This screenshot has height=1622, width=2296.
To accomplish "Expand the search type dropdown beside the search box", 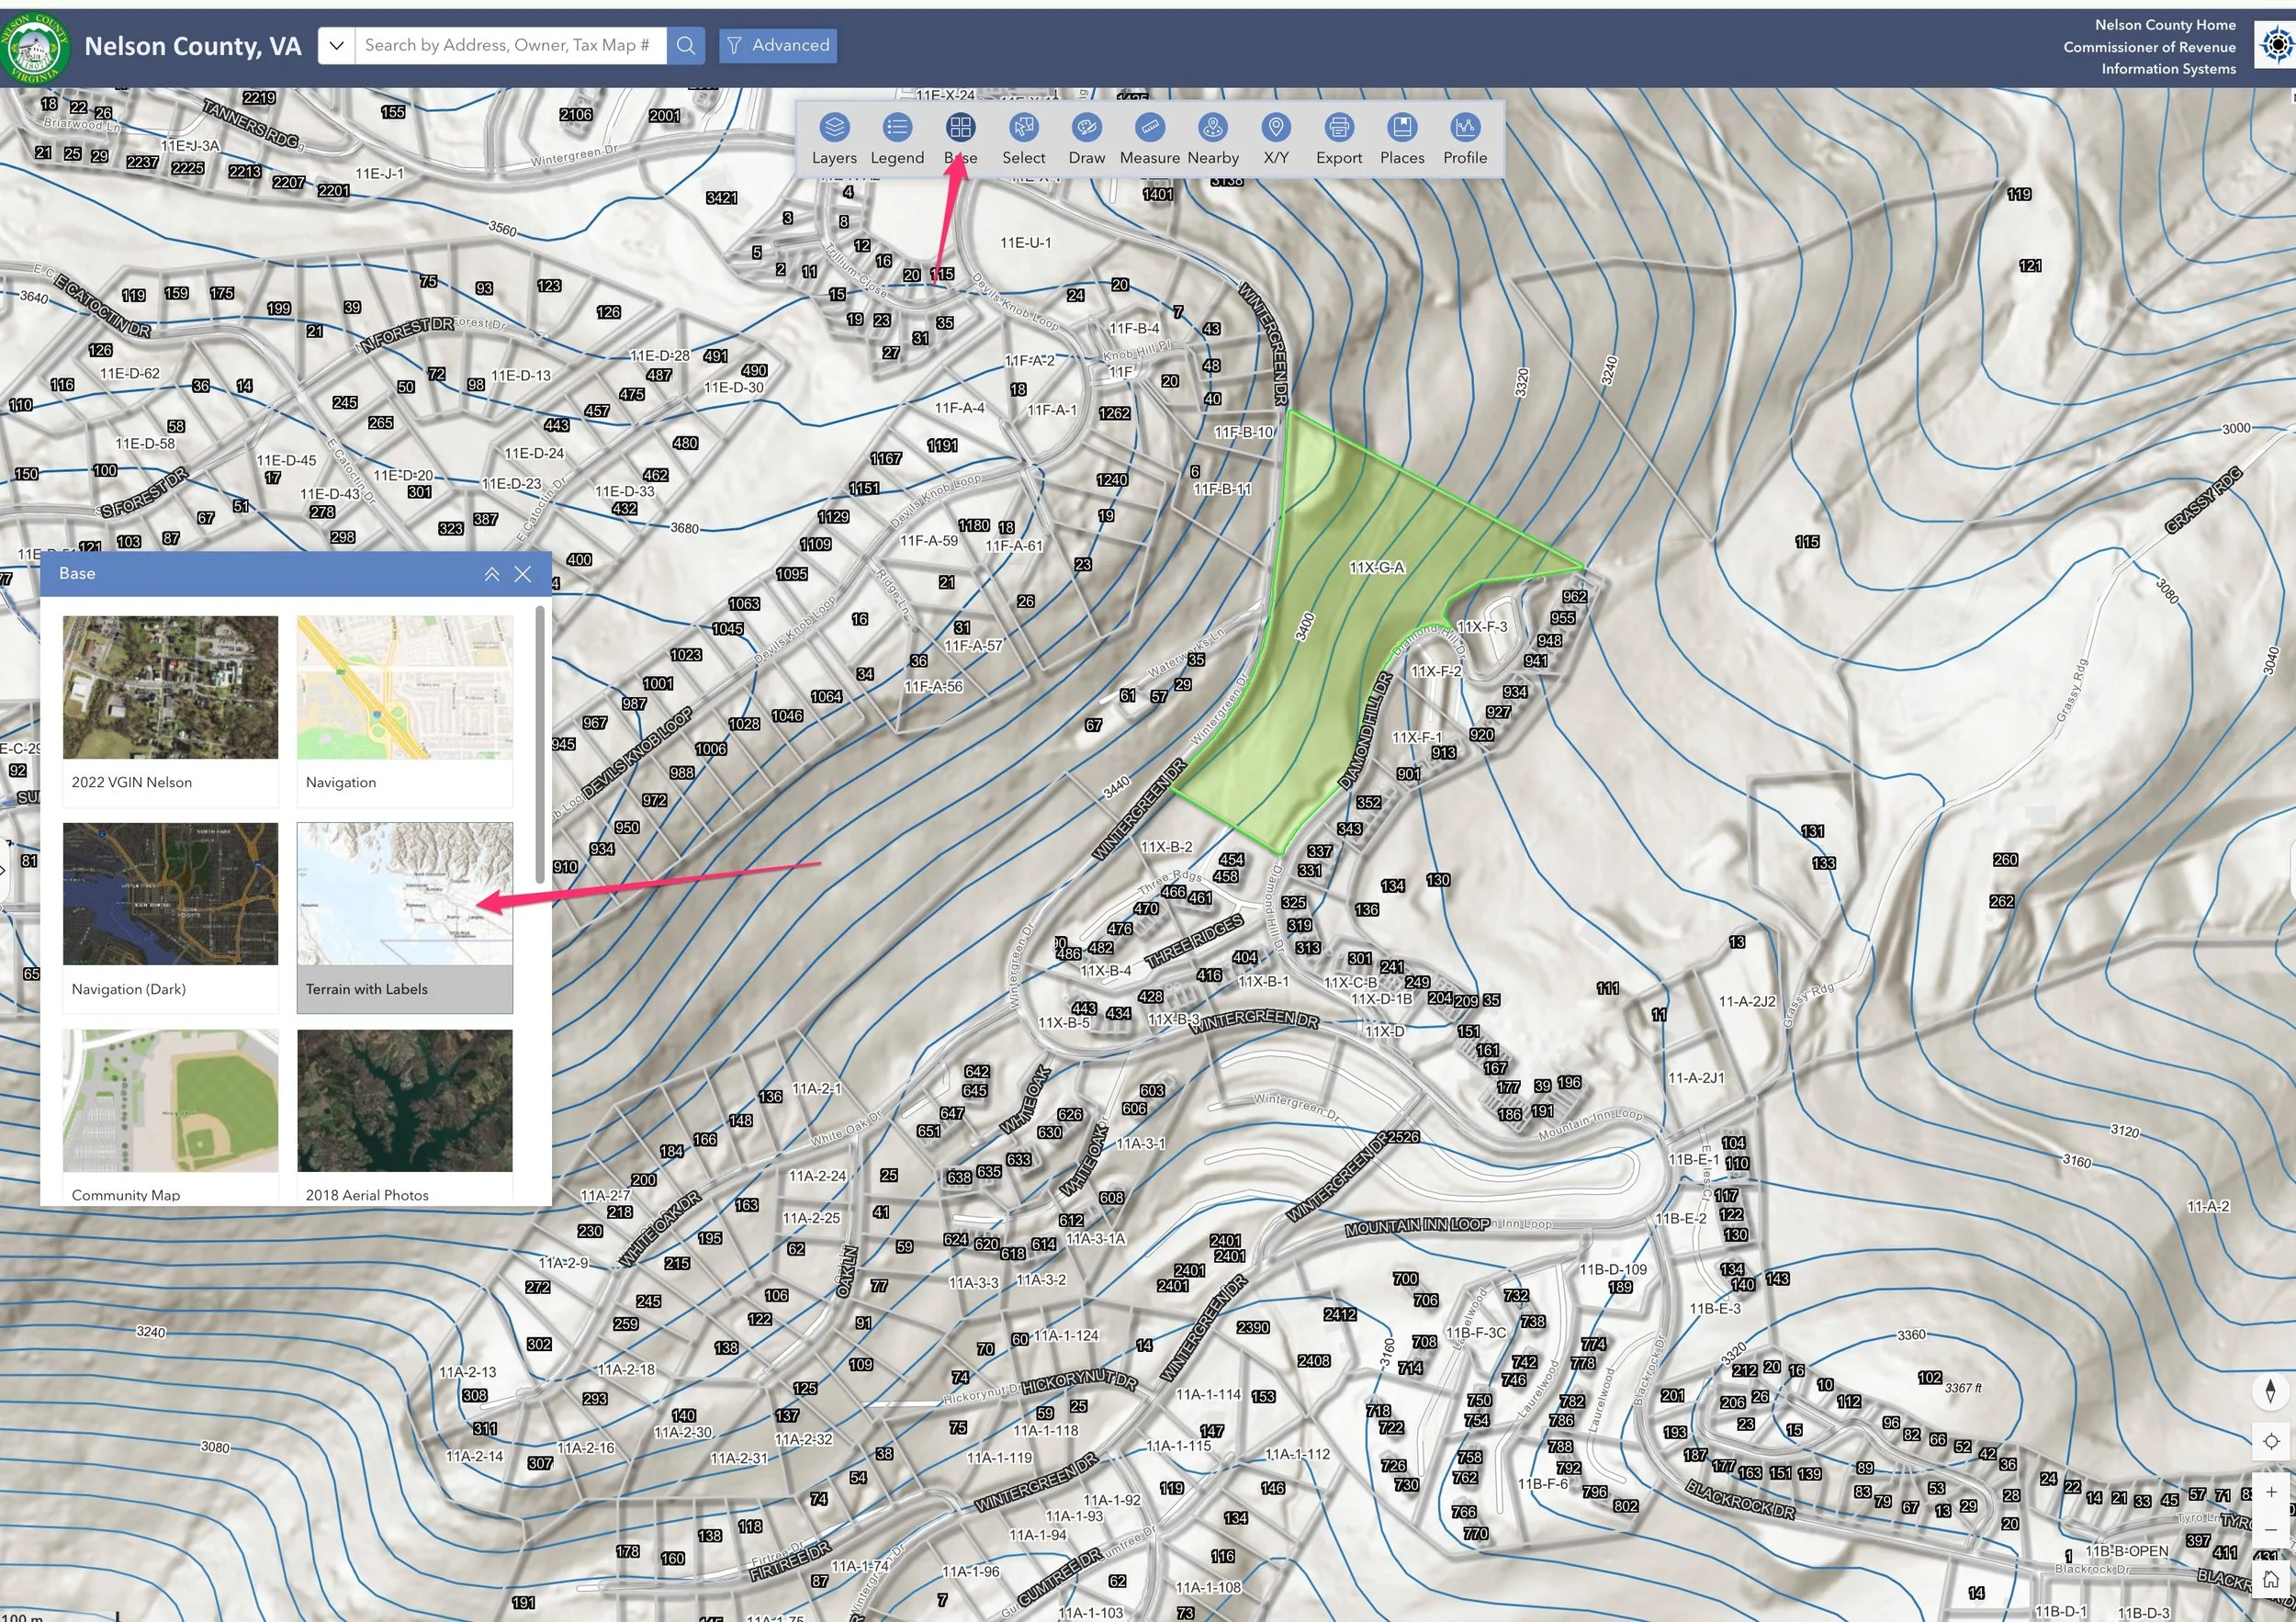I will pyautogui.click(x=337, y=45).
